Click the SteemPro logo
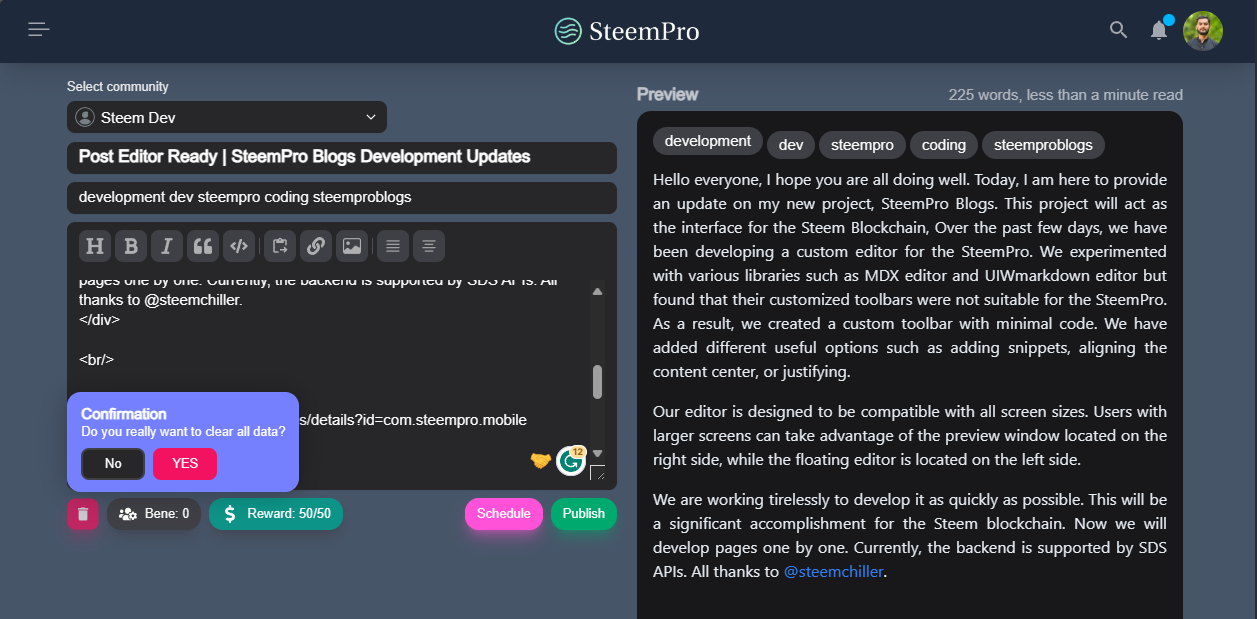Screen dimensions: 1257x619 click(627, 31)
